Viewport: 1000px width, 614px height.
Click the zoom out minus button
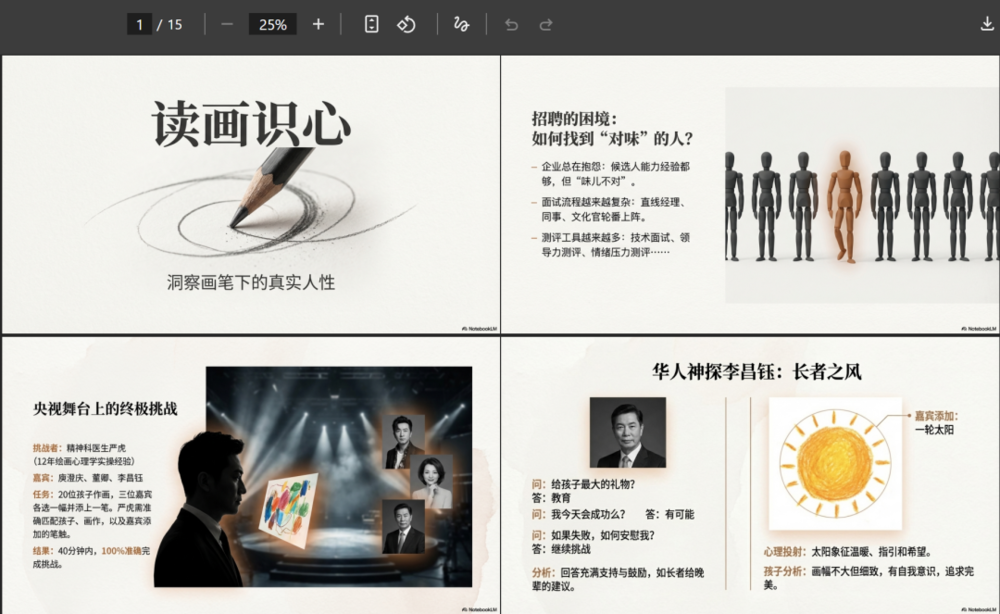point(227,24)
